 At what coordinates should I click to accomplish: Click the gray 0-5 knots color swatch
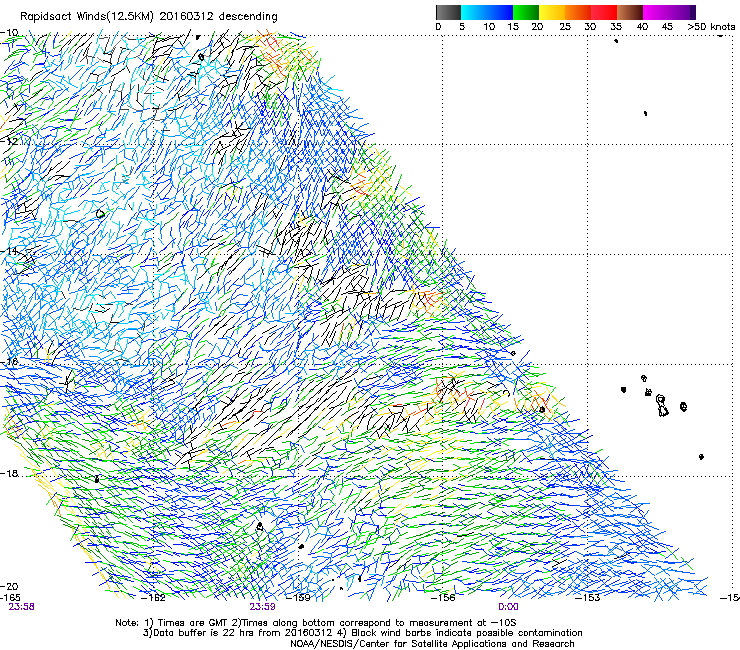click(x=448, y=12)
